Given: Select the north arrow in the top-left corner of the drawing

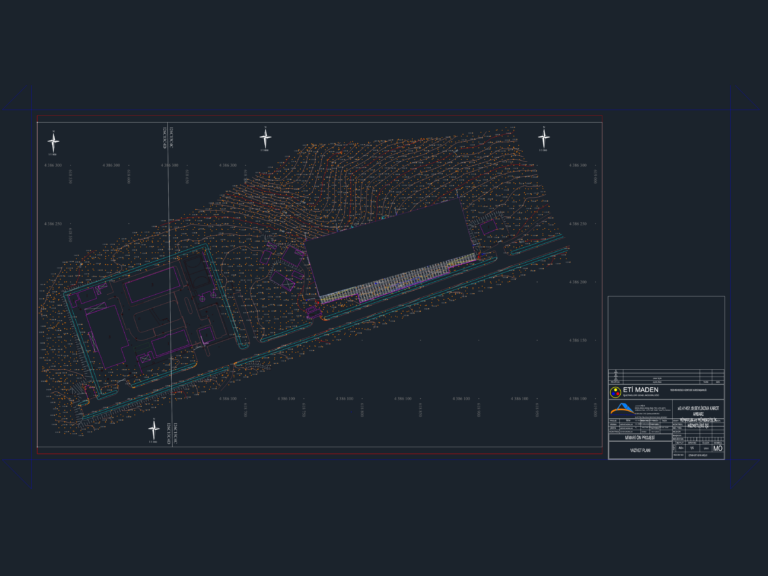Looking at the screenshot, I should 53,143.
